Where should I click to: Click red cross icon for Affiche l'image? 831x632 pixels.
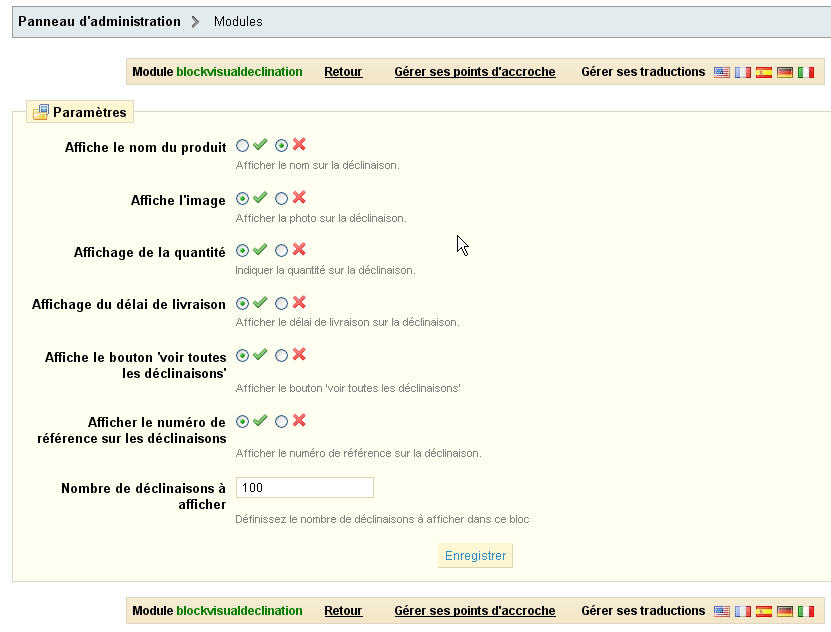click(x=299, y=198)
